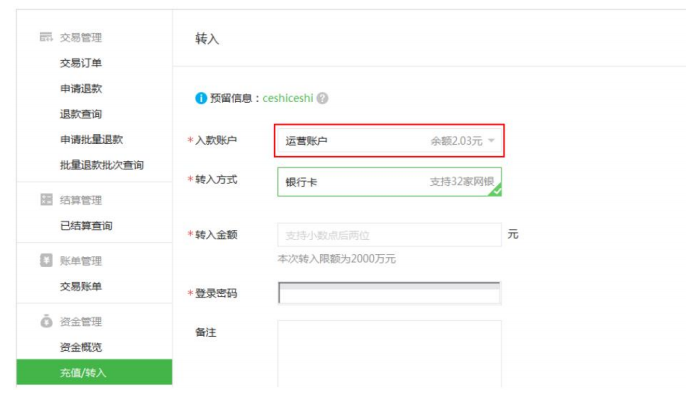686x399 pixels.
Task: Click the 入款账户 dropdown arrow
Action: tap(491, 140)
